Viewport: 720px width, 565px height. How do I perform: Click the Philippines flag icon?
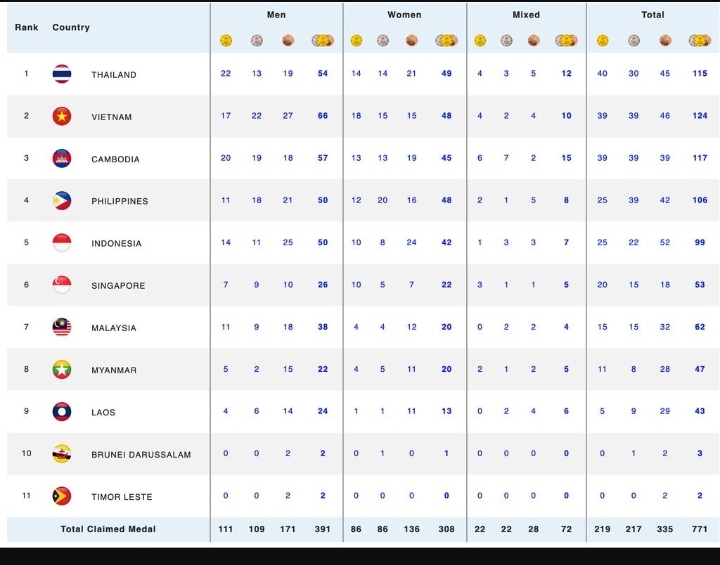(x=62, y=201)
